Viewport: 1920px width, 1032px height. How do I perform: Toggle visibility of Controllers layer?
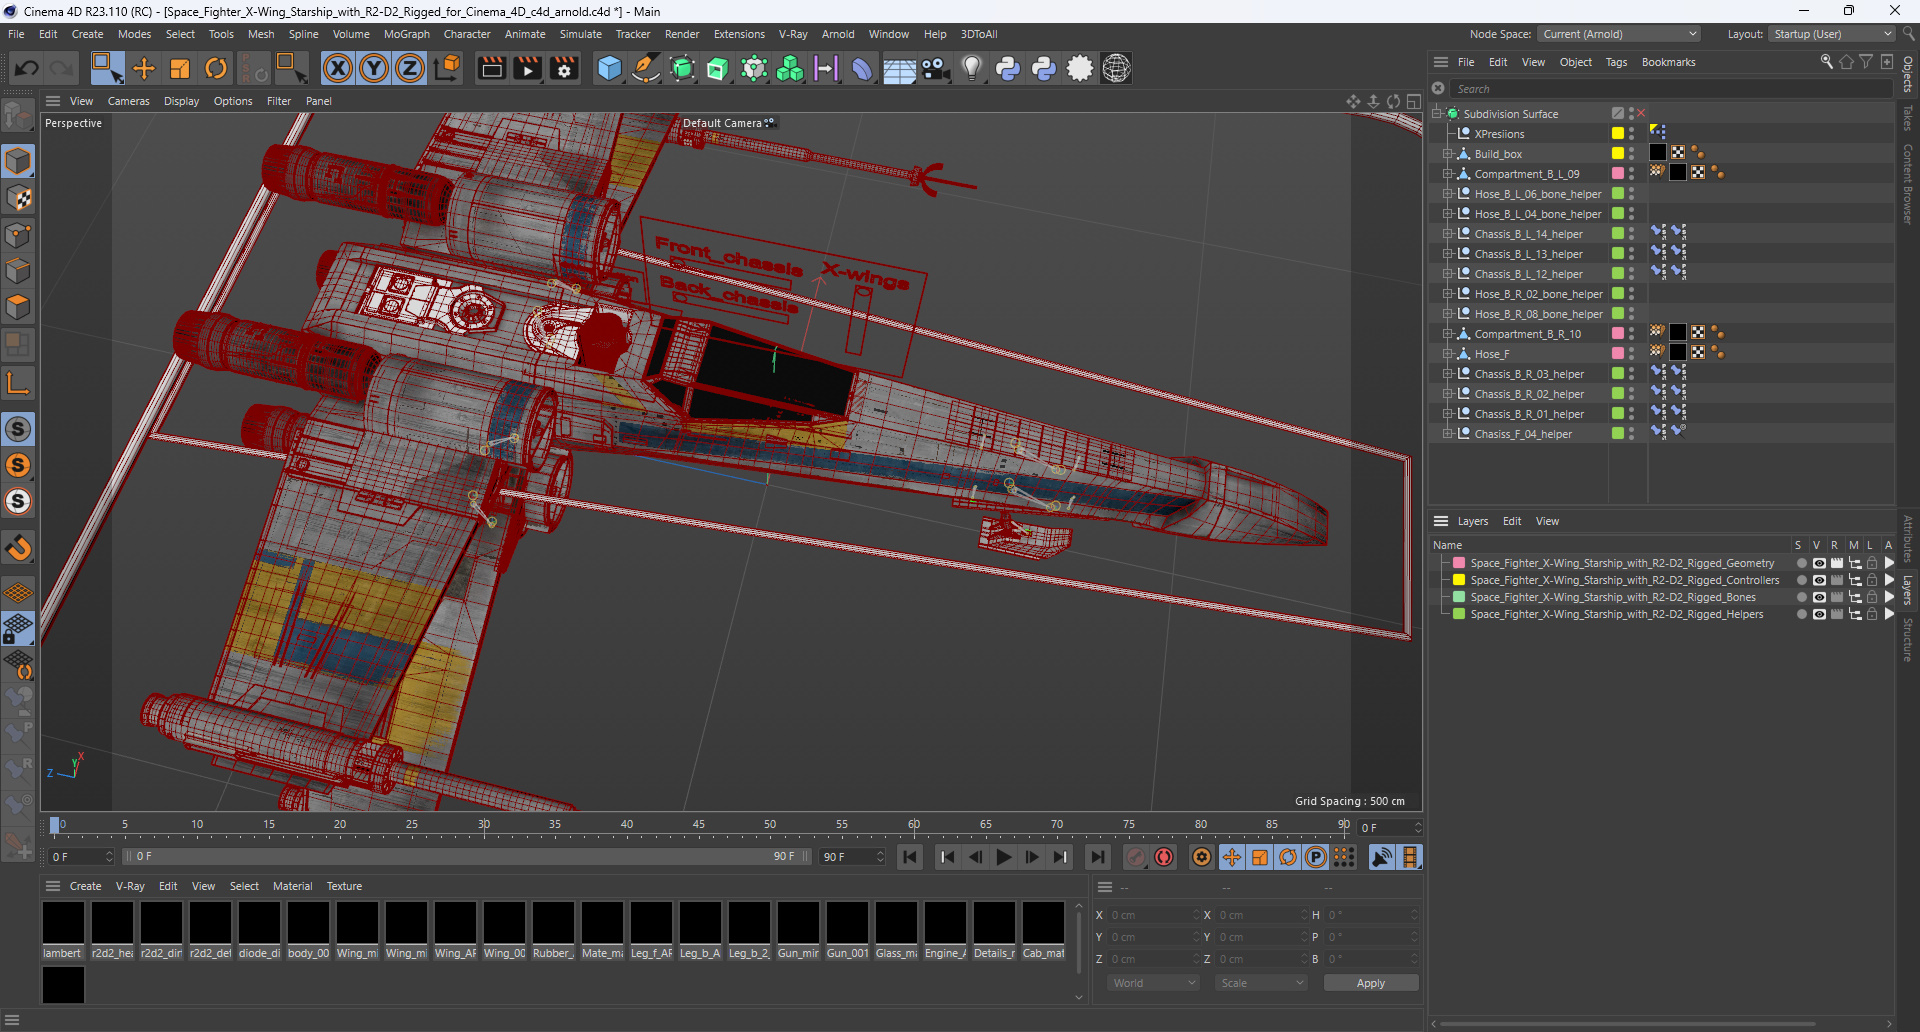tap(1818, 580)
